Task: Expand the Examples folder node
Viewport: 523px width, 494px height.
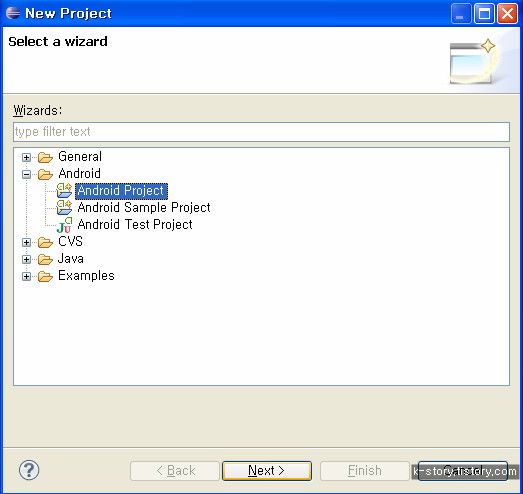Action: click(26, 276)
